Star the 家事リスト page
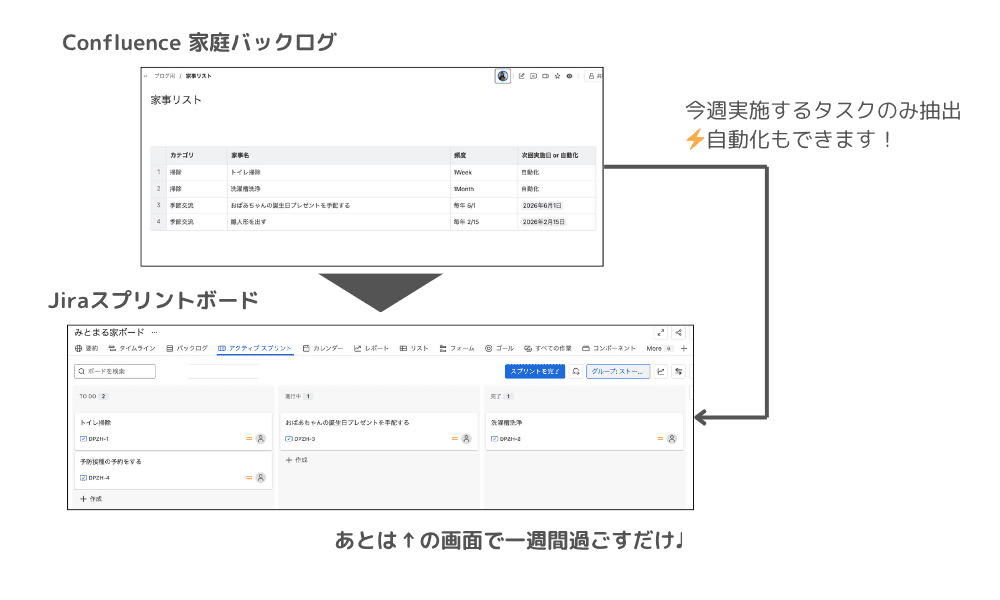The image size is (1000, 600). point(557,76)
